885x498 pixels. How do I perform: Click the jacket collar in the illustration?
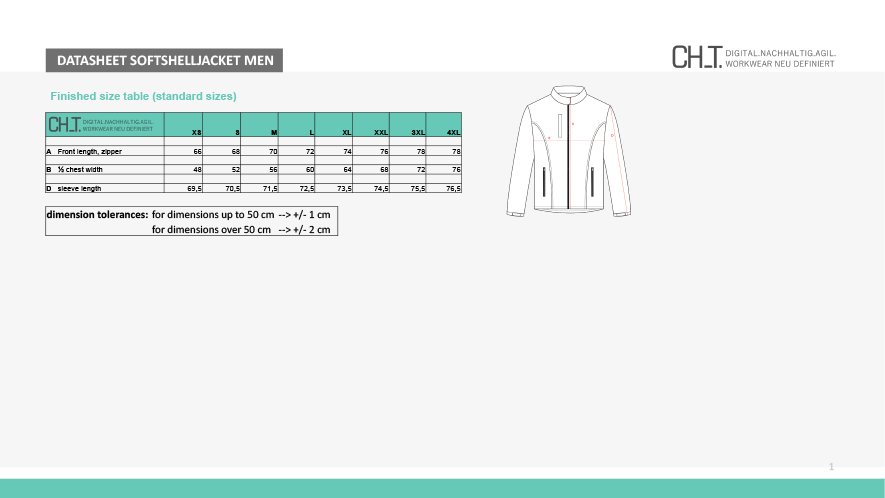coord(568,94)
